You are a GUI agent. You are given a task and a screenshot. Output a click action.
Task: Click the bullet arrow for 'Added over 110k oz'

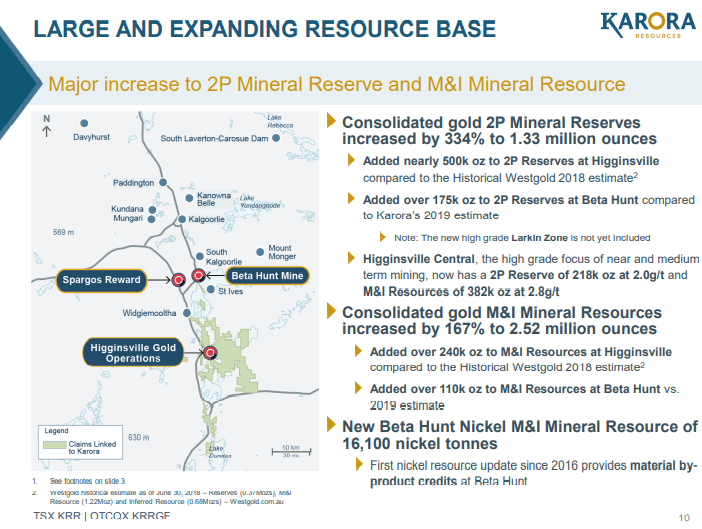pyautogui.click(x=358, y=388)
